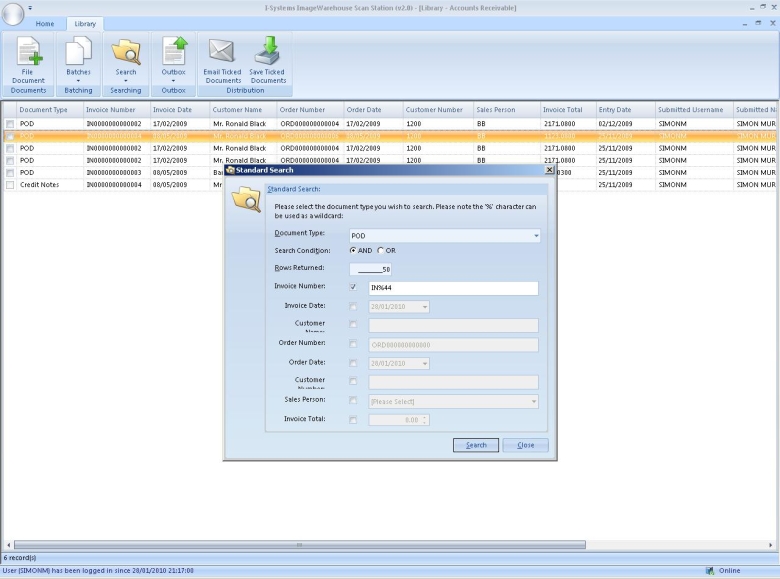Click Submitted Username column header
Viewport: 780px width, 579px height.
(694, 110)
